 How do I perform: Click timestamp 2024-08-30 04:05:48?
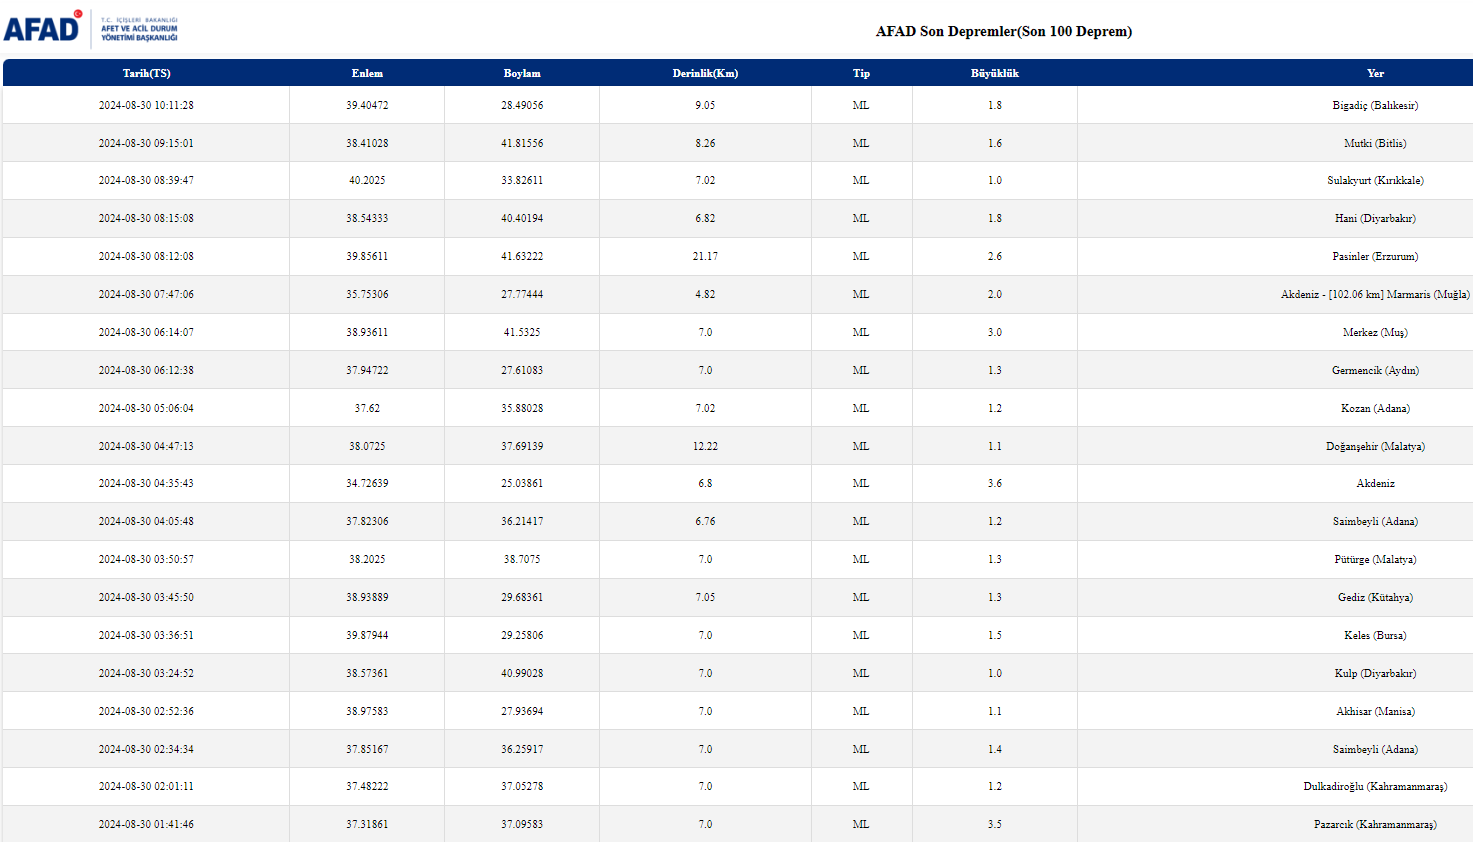(x=146, y=521)
